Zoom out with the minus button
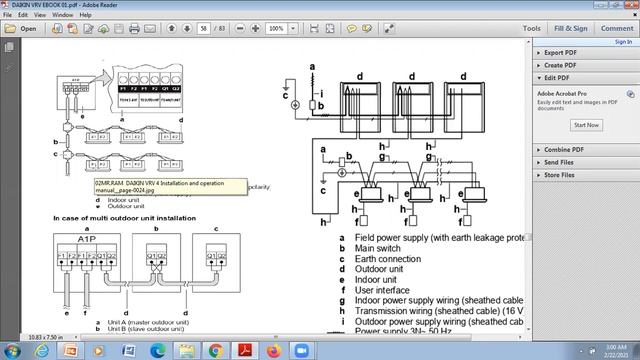Viewport: 640px width, 360px height. coord(240,29)
